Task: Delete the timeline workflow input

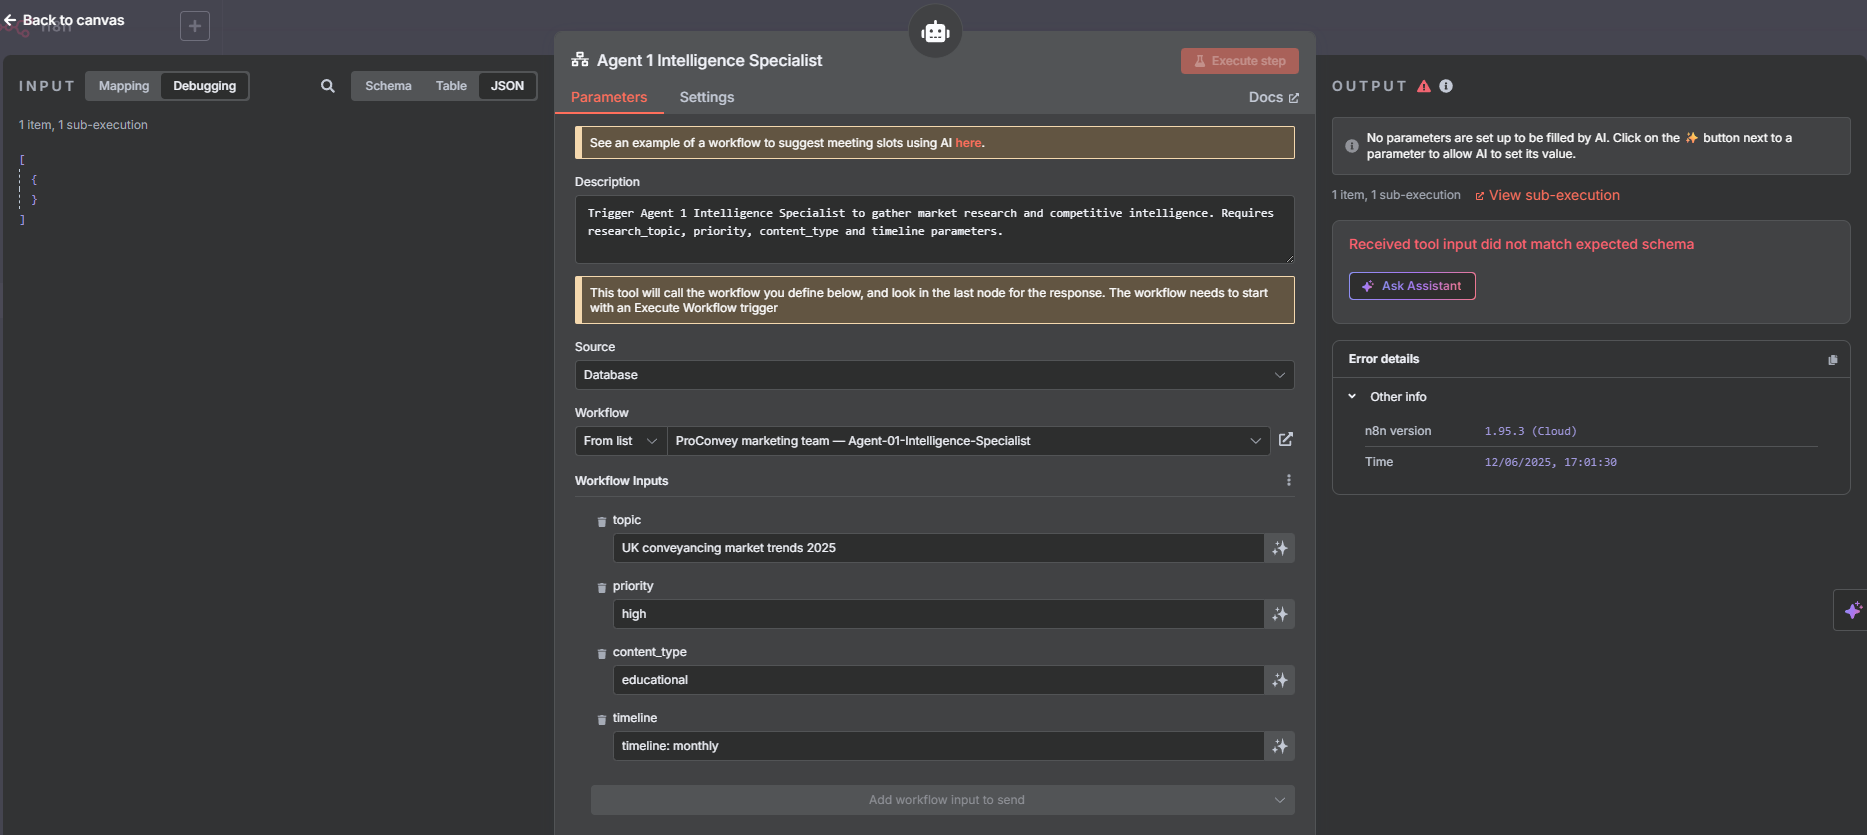Action: click(601, 719)
